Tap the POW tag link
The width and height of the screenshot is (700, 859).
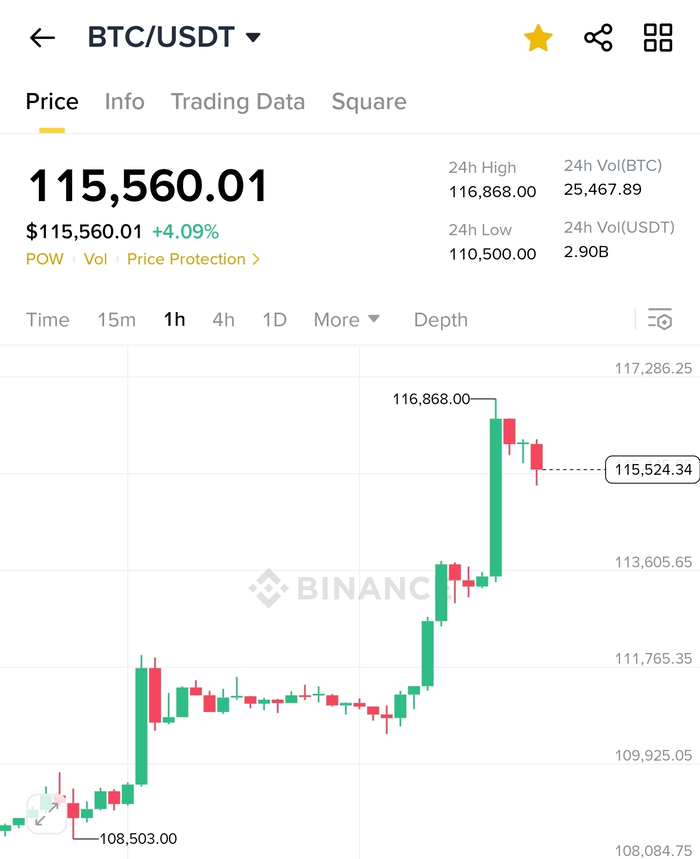click(45, 259)
